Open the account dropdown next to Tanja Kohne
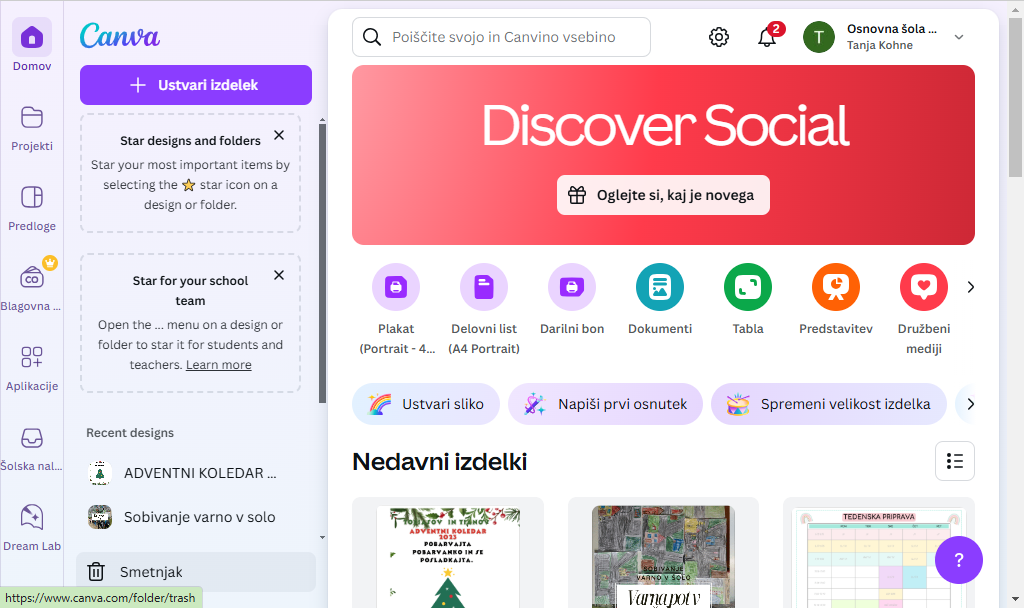This screenshot has height=608, width=1024. pos(959,37)
